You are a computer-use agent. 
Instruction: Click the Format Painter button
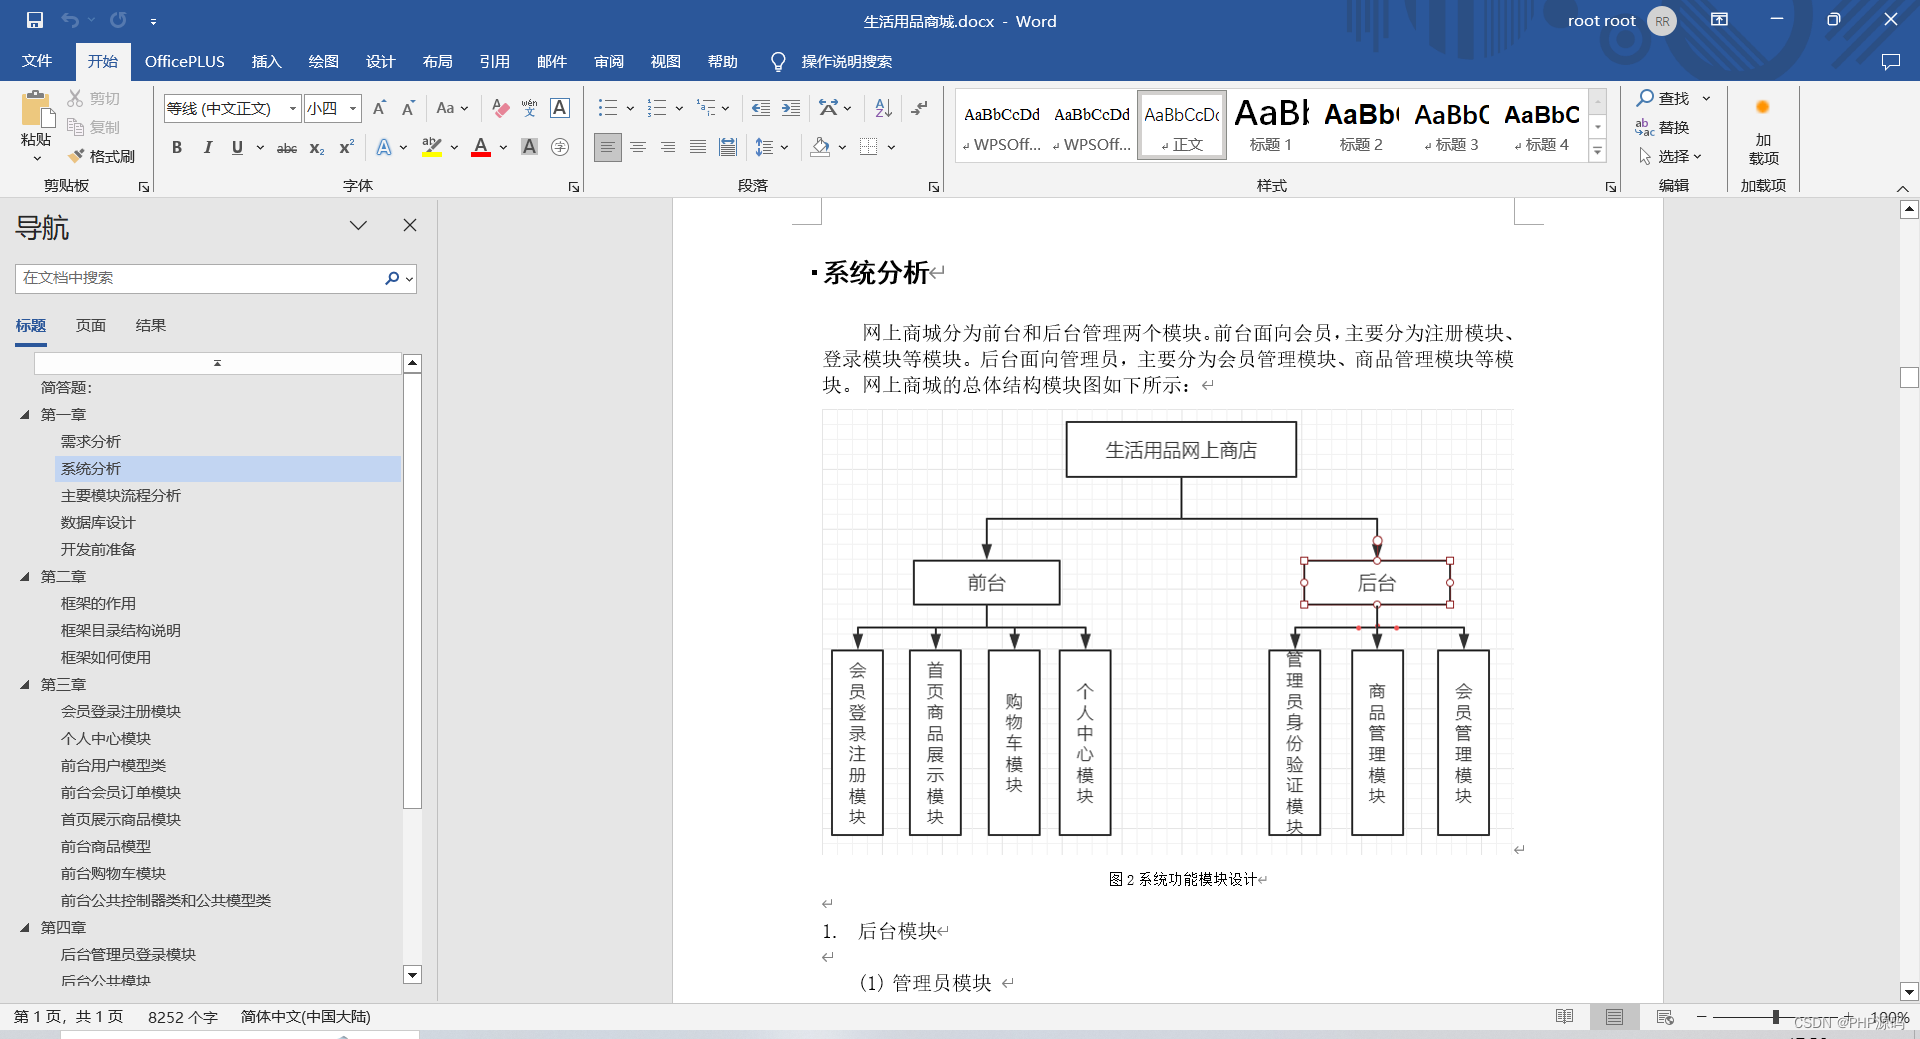[101, 156]
